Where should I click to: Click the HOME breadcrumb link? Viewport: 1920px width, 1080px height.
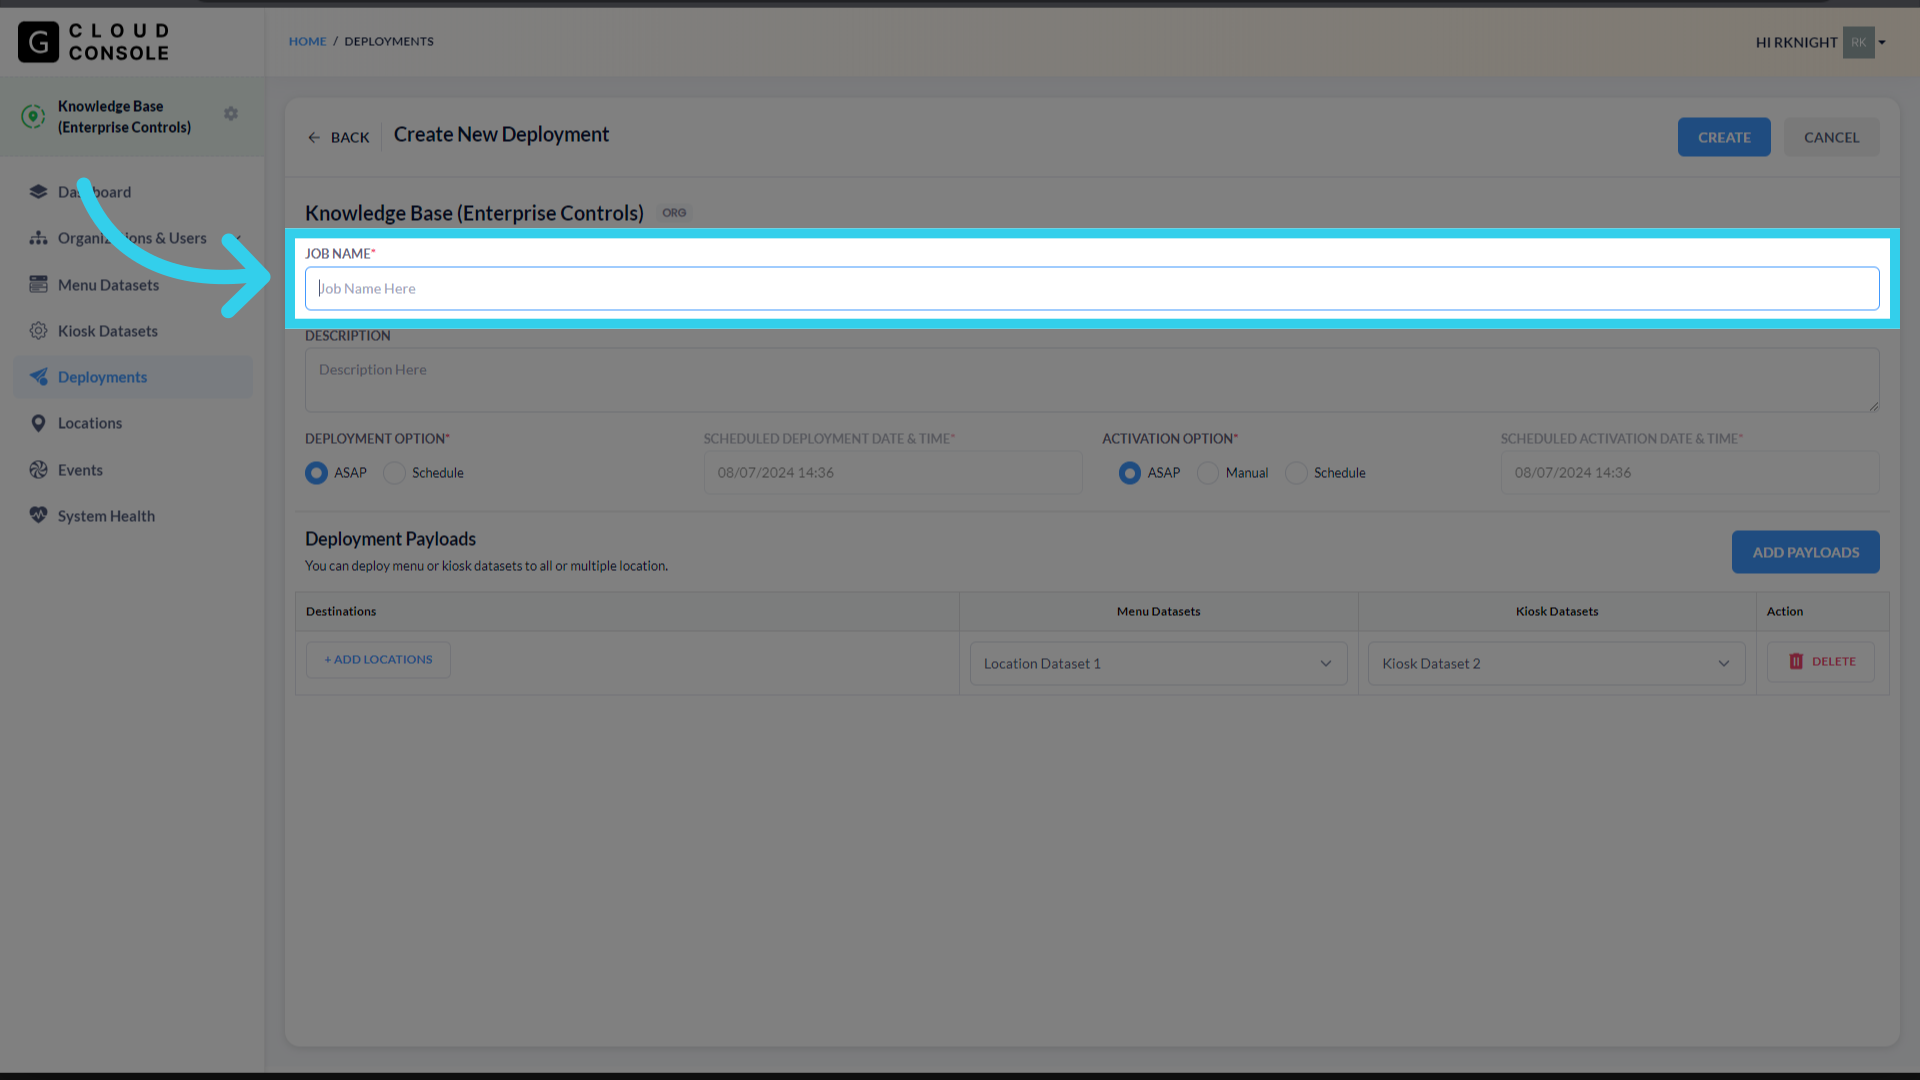[x=307, y=42]
